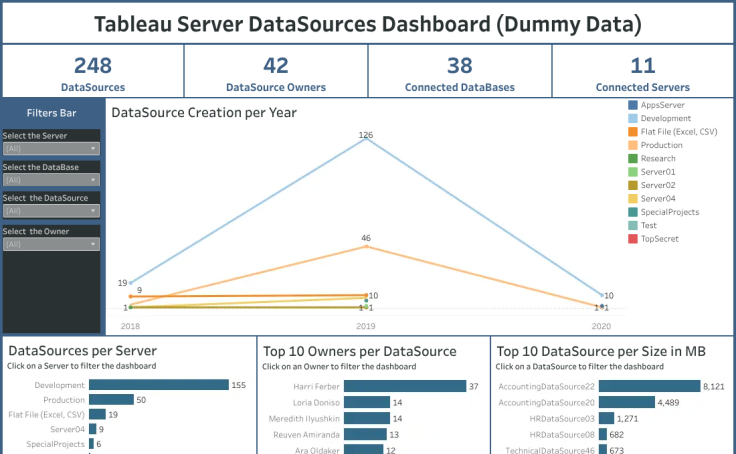Select the Flat File (Excel, CSV) bar showing 19
Viewport: 736px width, 454px height.
(x=97, y=415)
